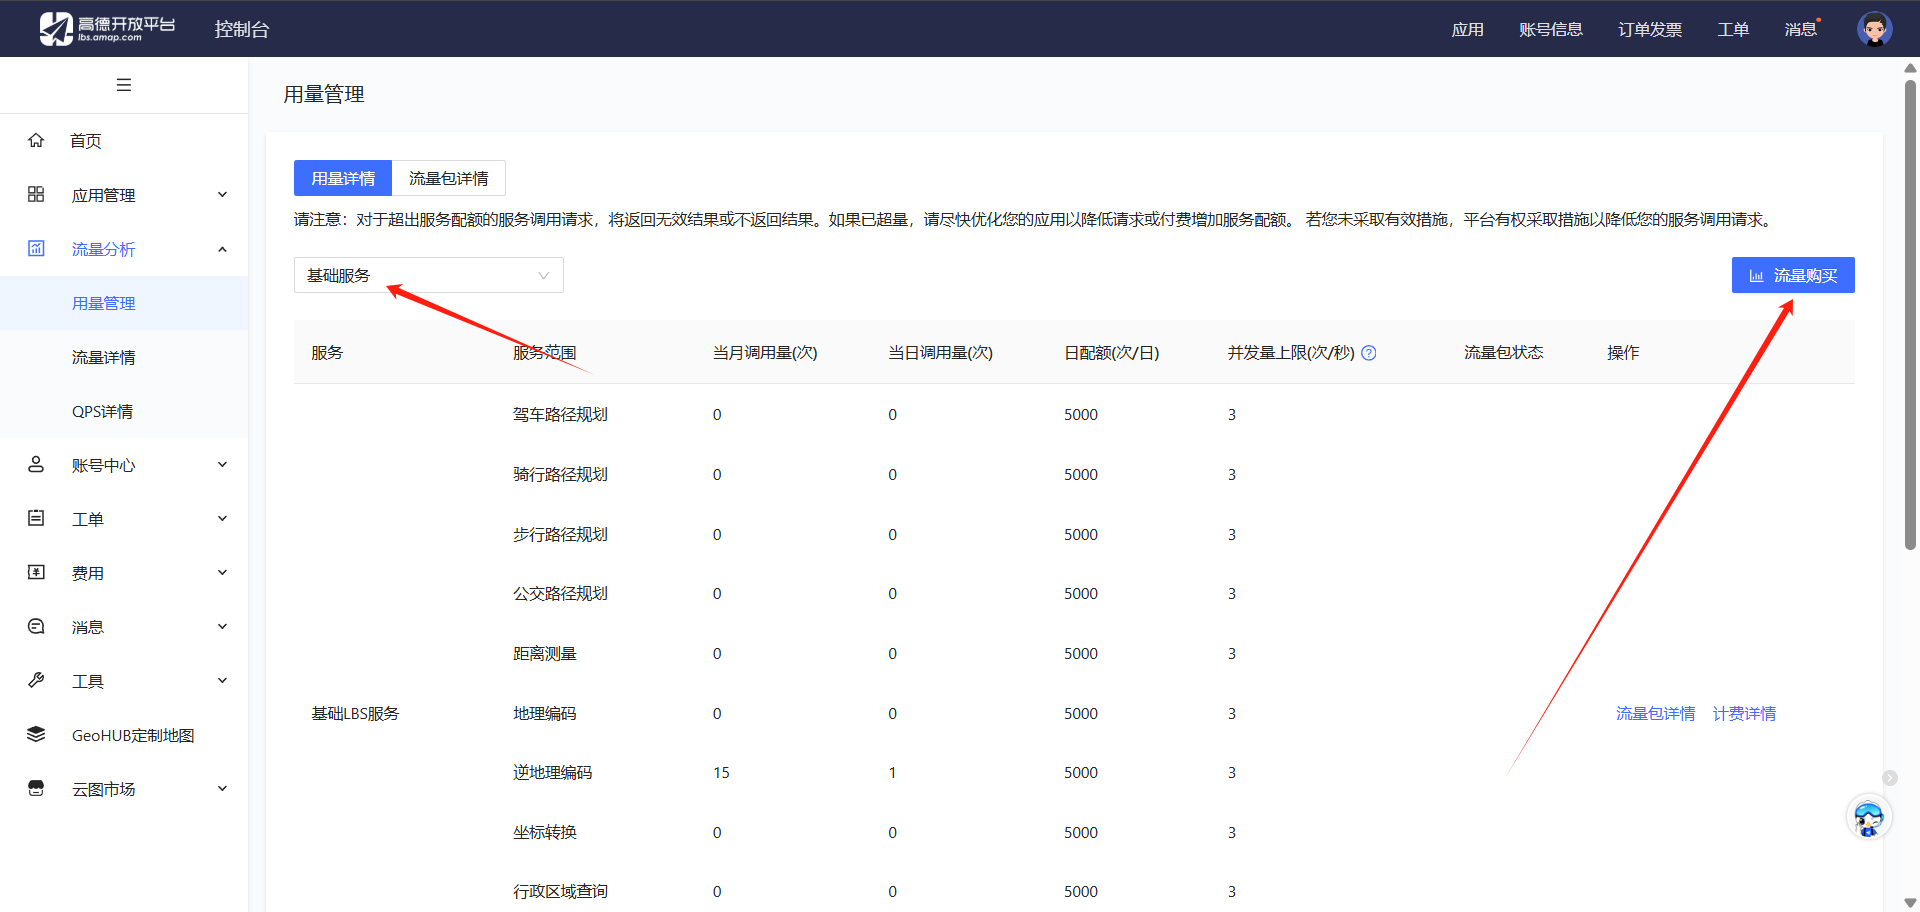The image size is (1920, 912).
Task: Switch to the 流量包详情 tab
Action: [448, 178]
